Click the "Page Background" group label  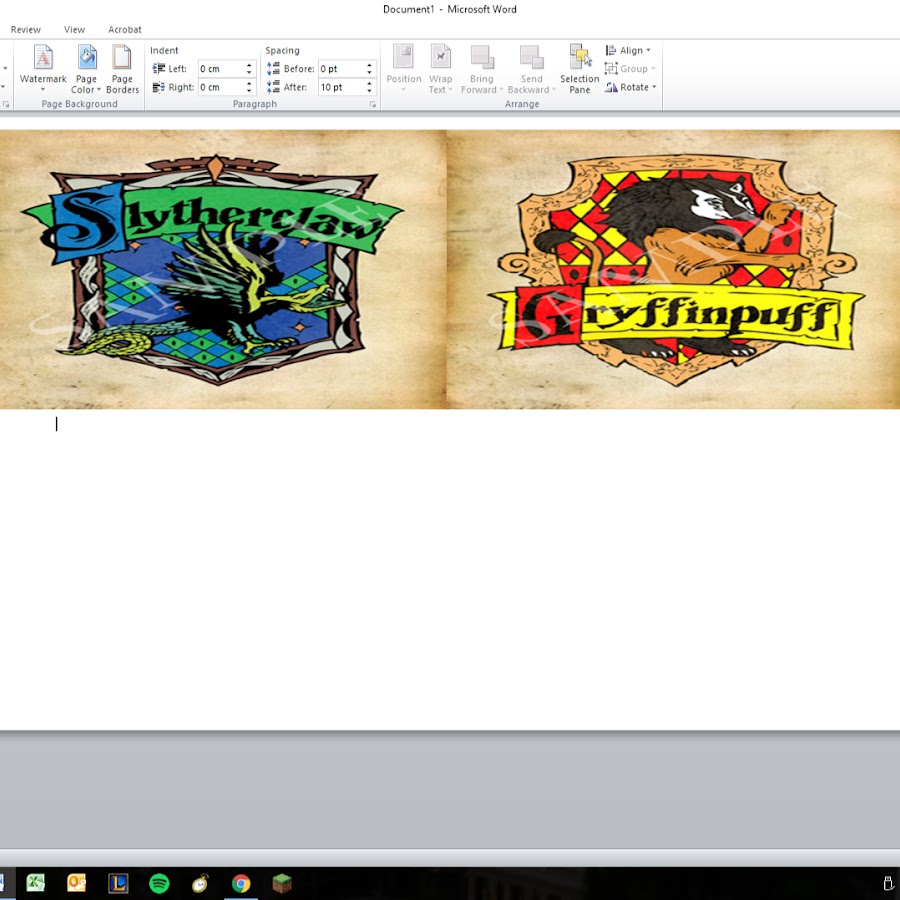79,104
